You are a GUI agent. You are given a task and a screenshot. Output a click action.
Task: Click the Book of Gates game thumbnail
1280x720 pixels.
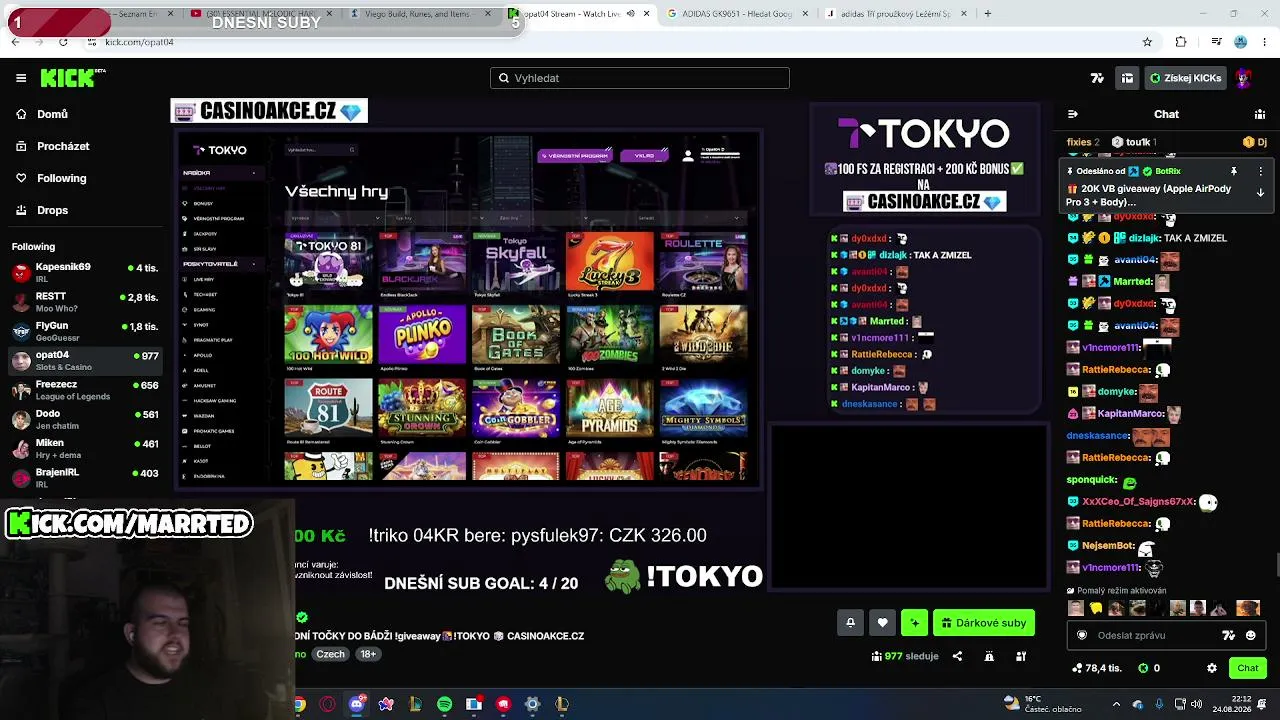(516, 335)
